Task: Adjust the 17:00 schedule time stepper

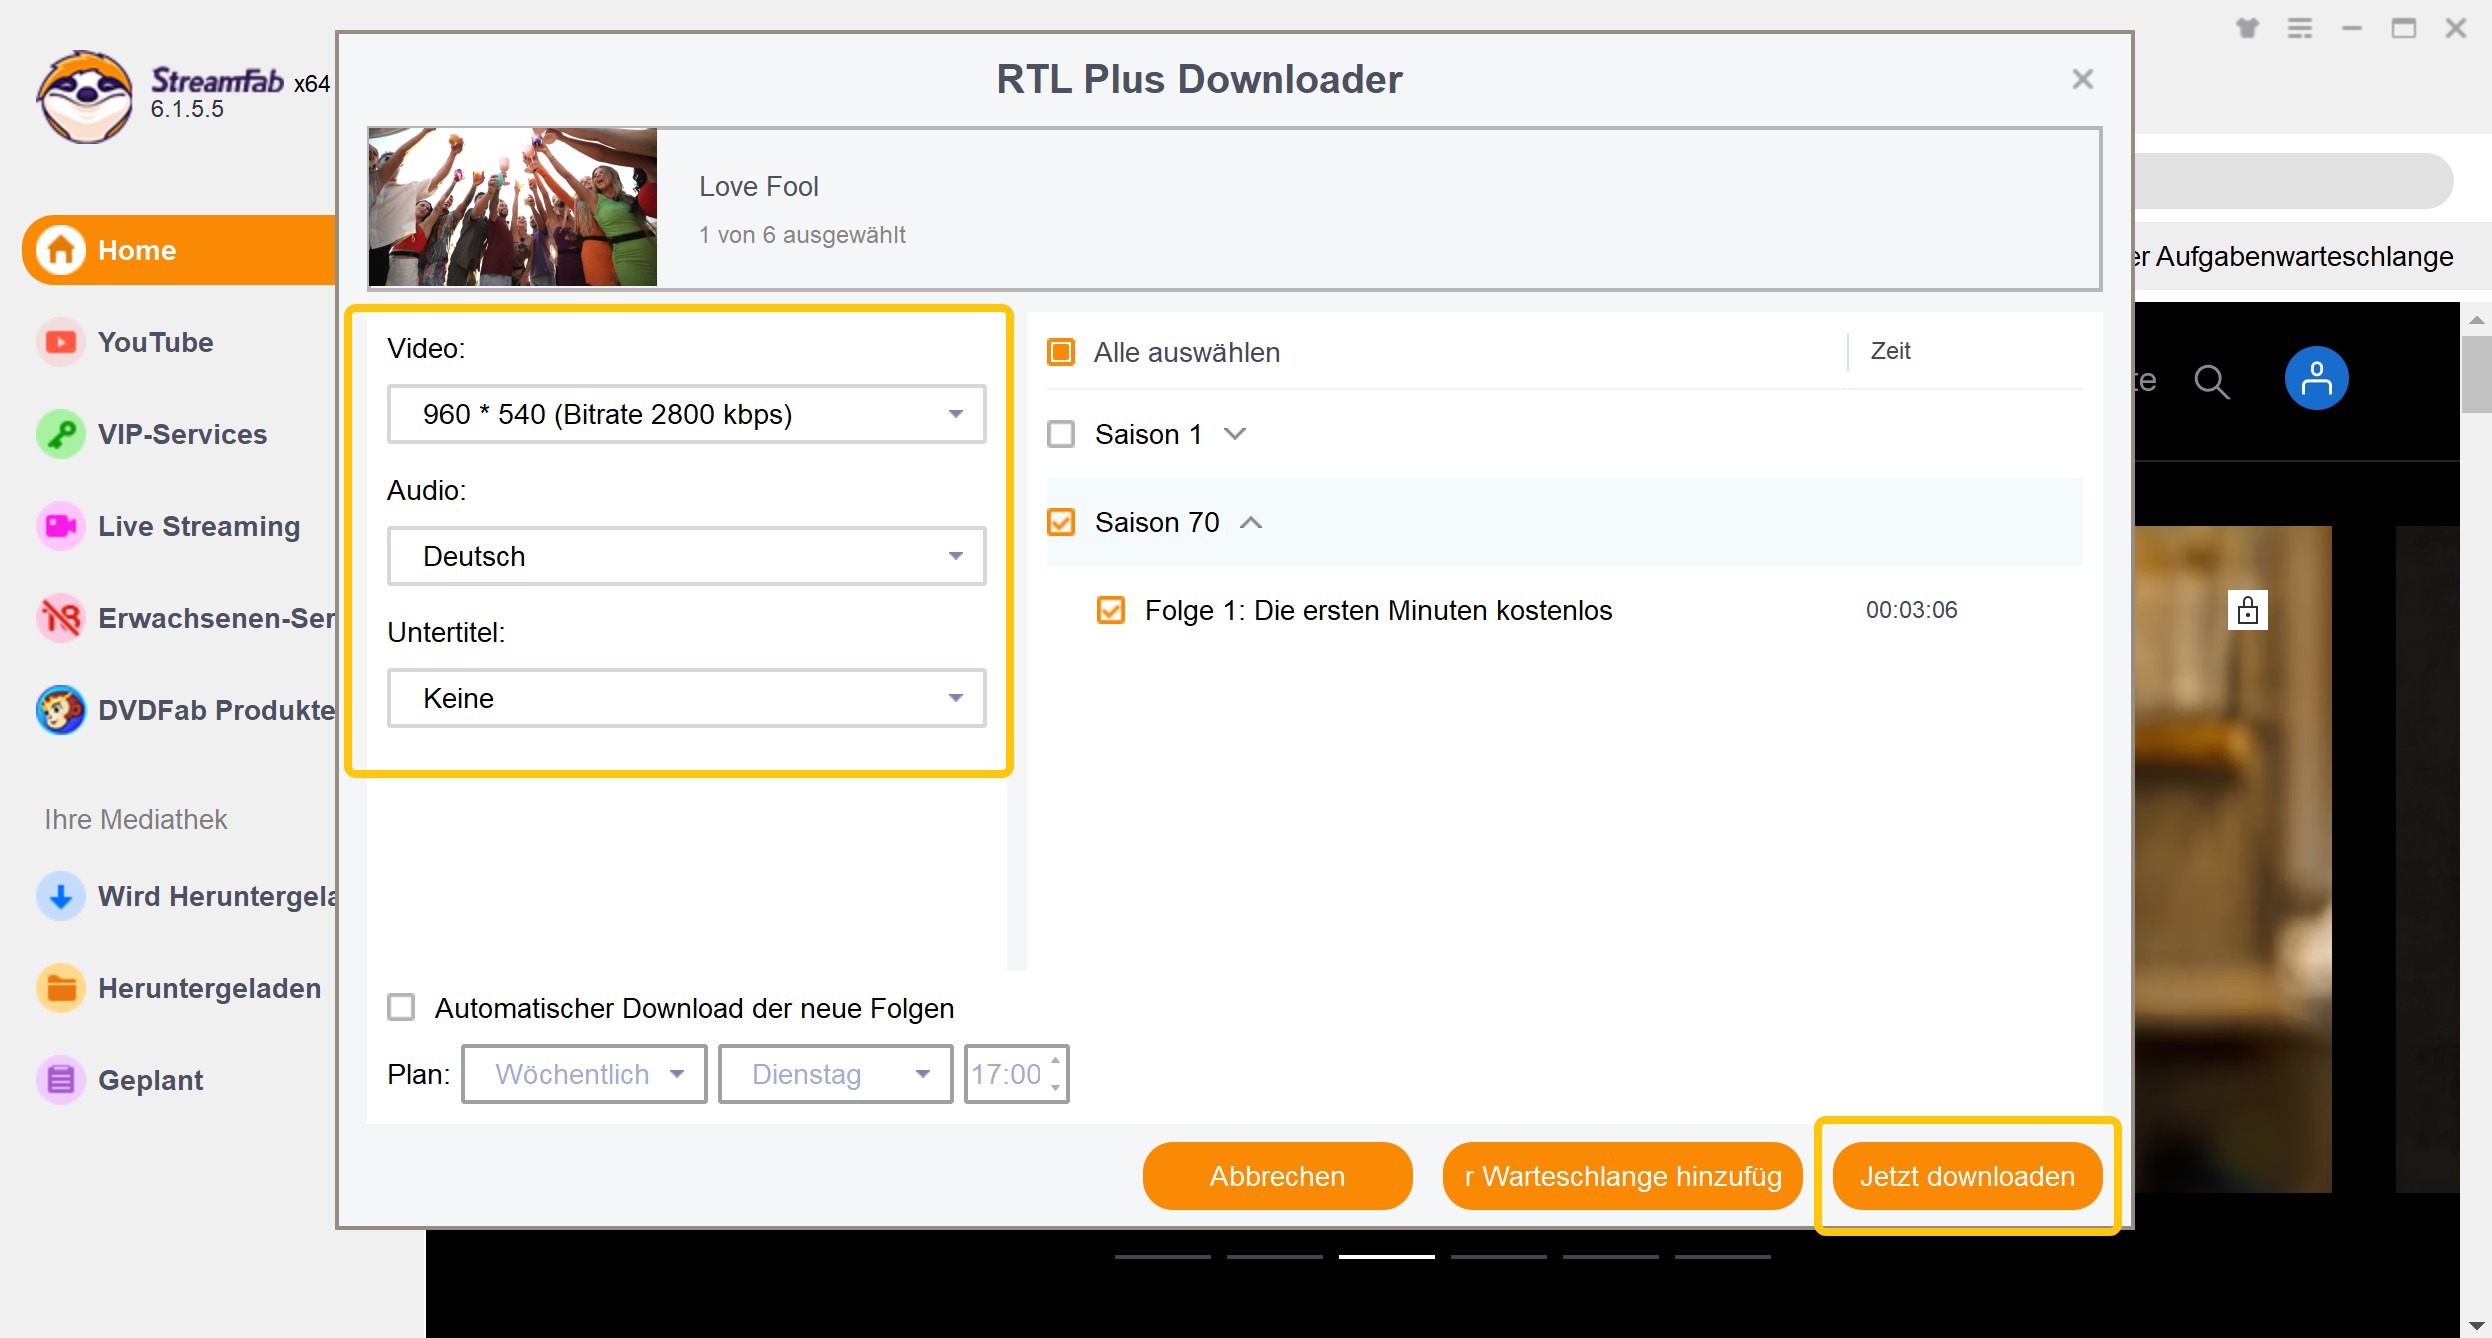Action: click(x=1055, y=1074)
